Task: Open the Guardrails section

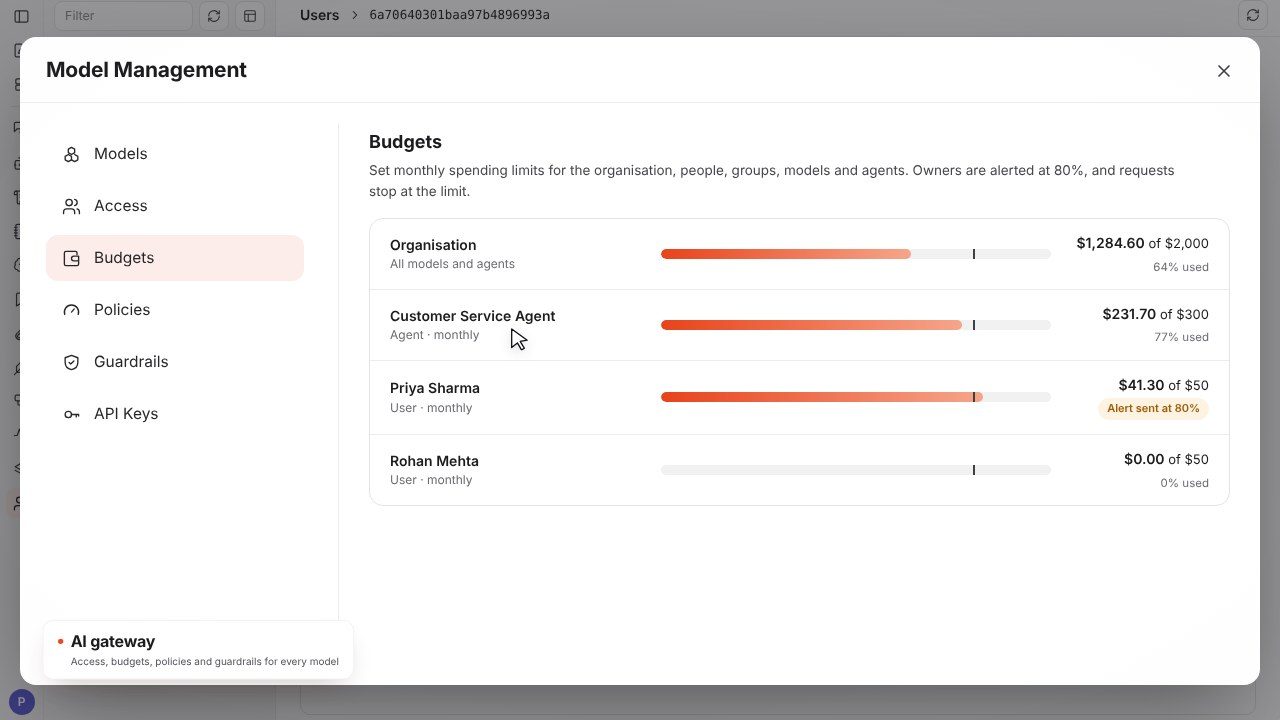Action: coord(175,362)
